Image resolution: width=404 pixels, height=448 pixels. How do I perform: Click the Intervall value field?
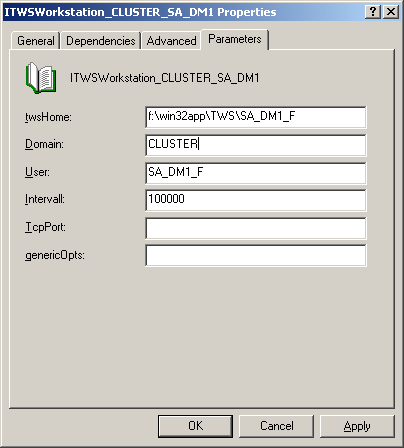pyautogui.click(x=256, y=200)
